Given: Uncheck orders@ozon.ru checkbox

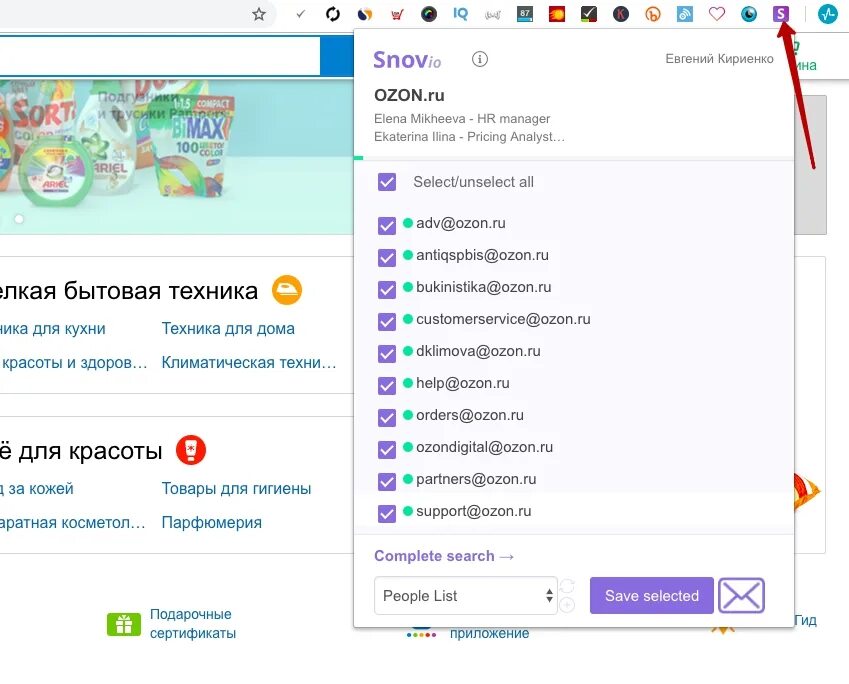Looking at the screenshot, I should [387, 417].
